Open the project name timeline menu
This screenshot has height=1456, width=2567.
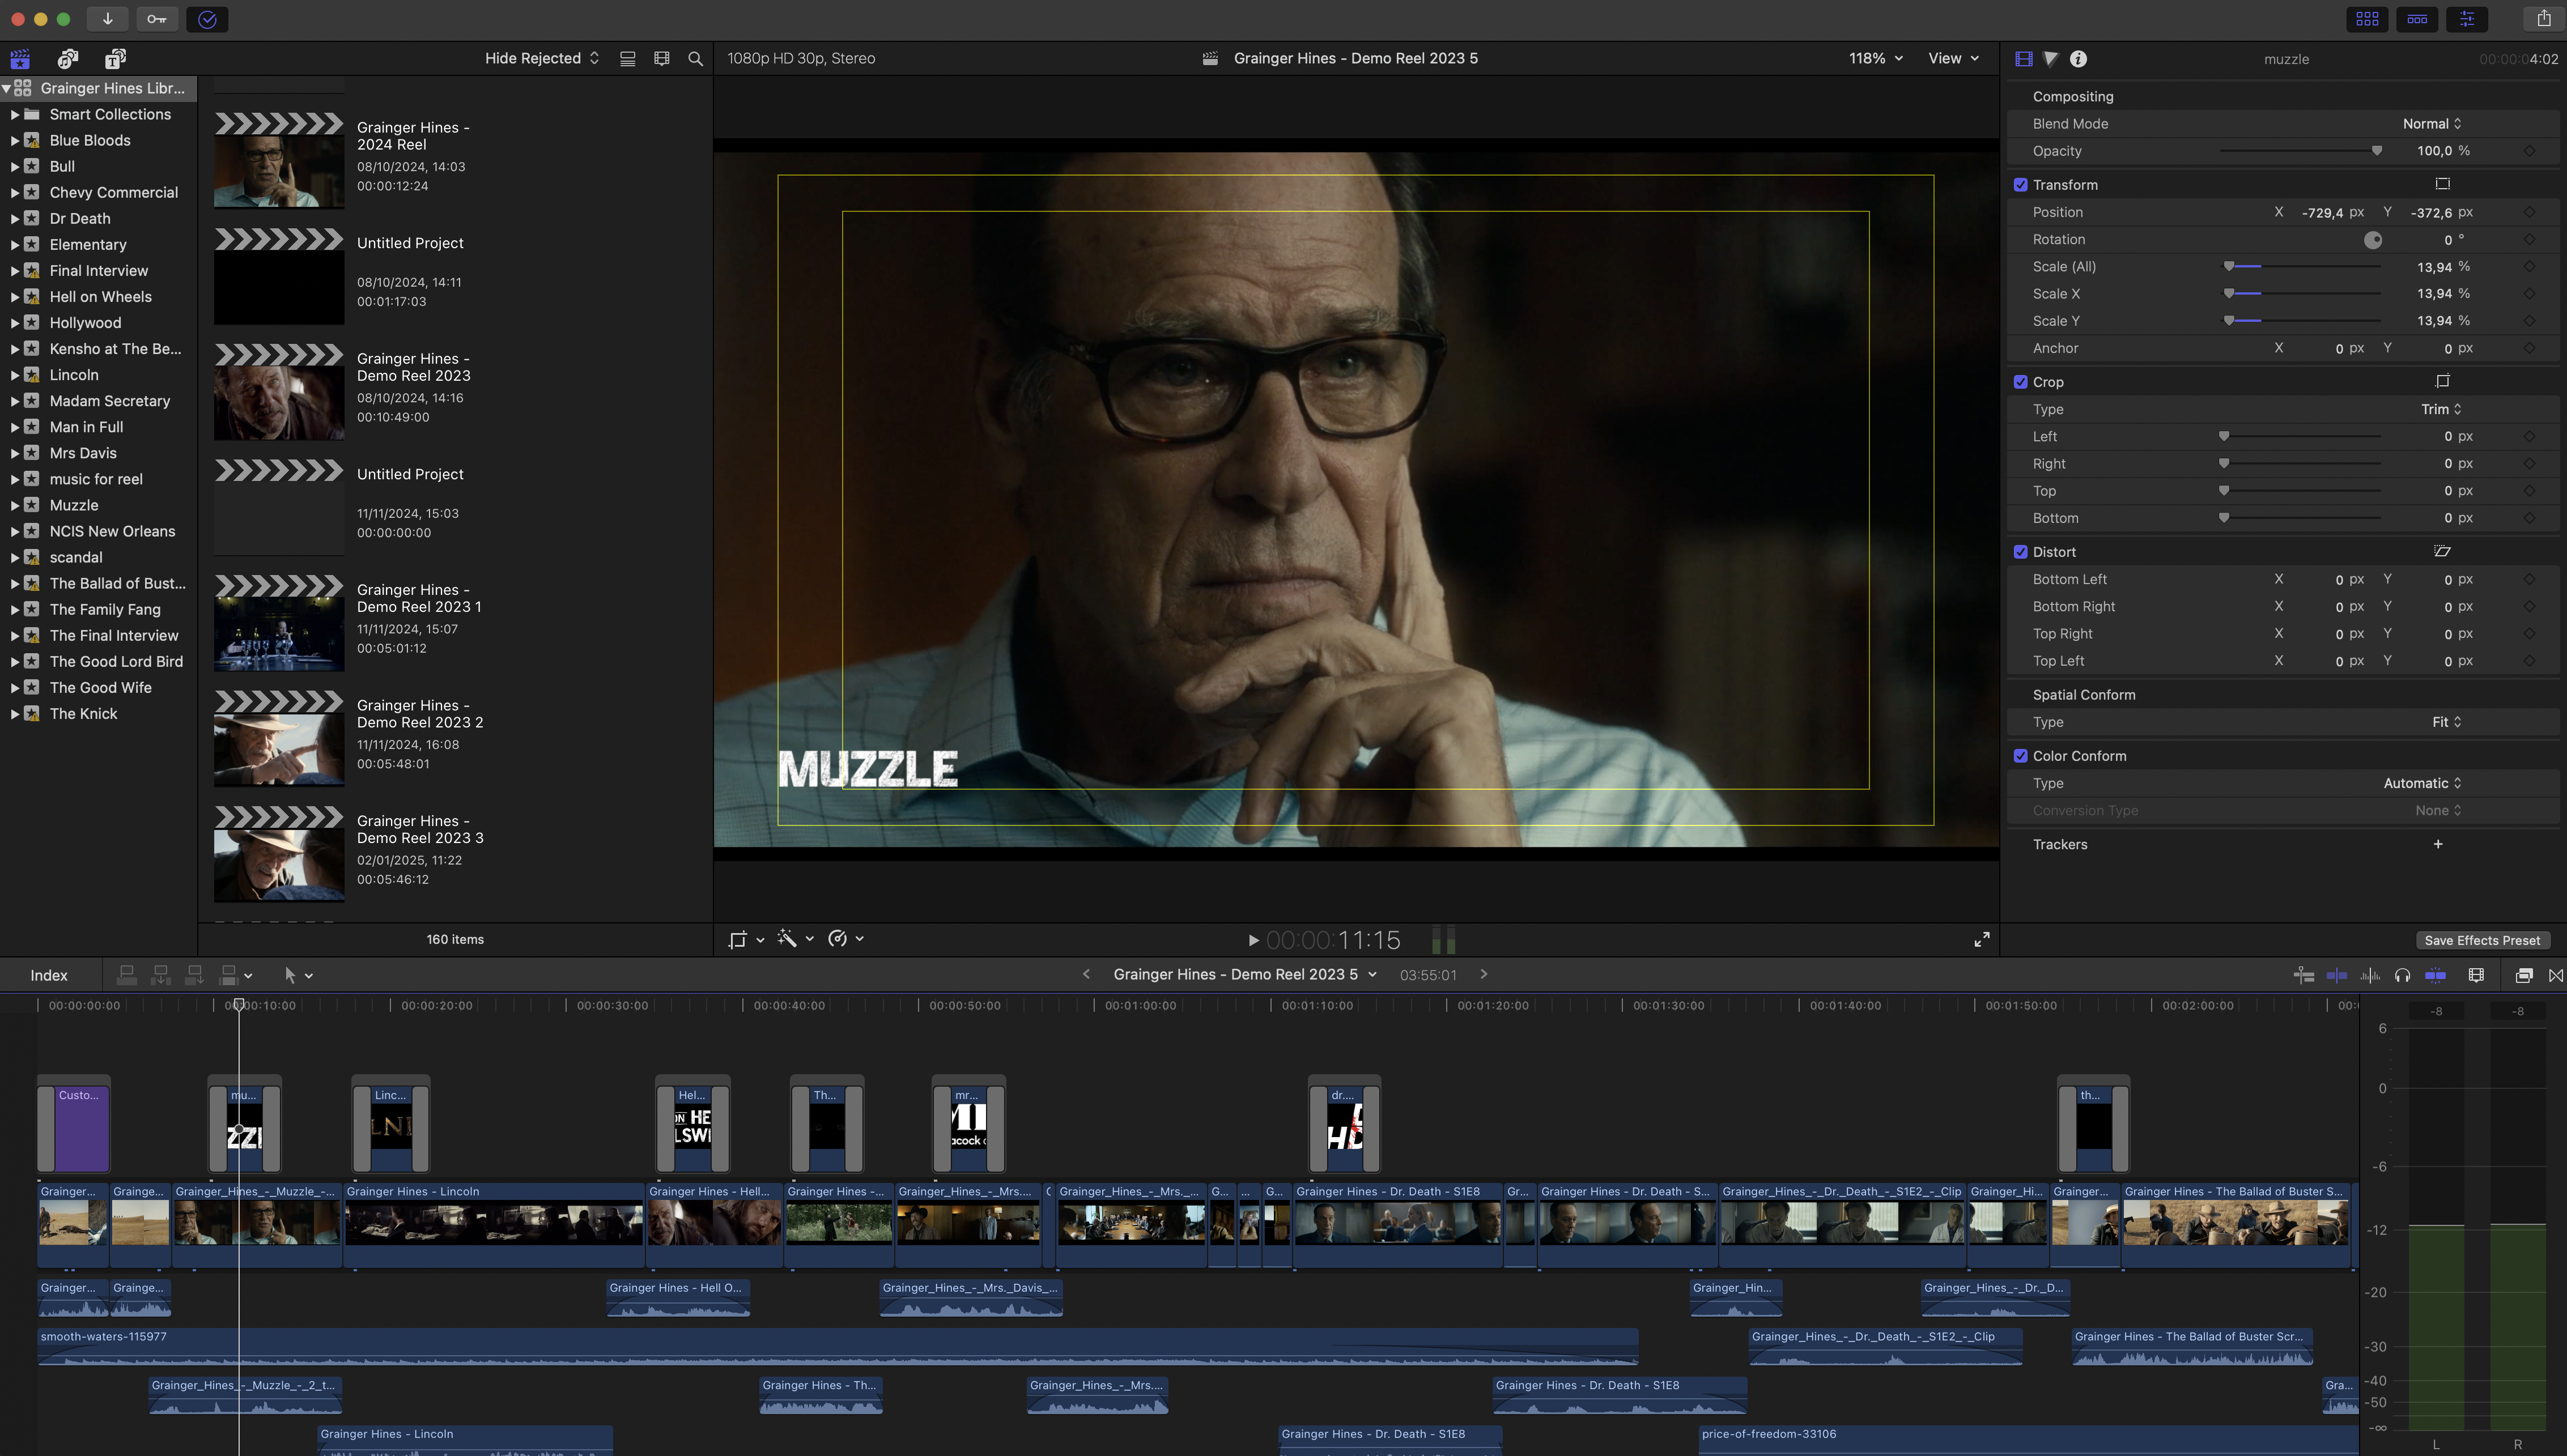tap(1245, 974)
